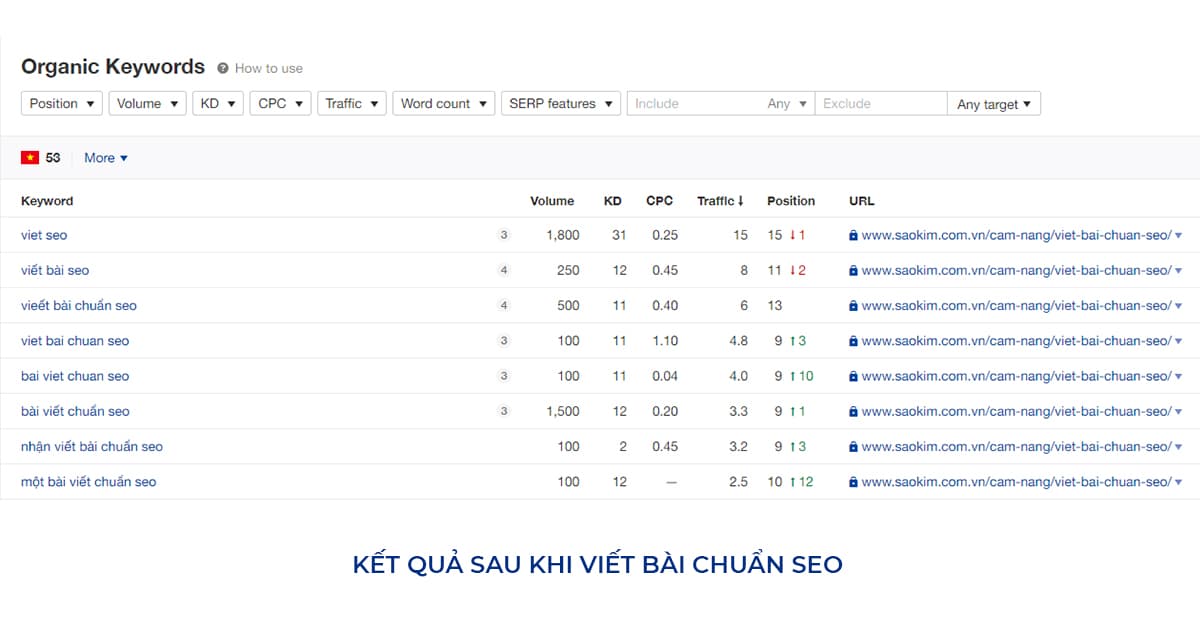Follow the saokim.com.vn URL on the first row
This screenshot has width=1200, height=628.
point(1015,235)
